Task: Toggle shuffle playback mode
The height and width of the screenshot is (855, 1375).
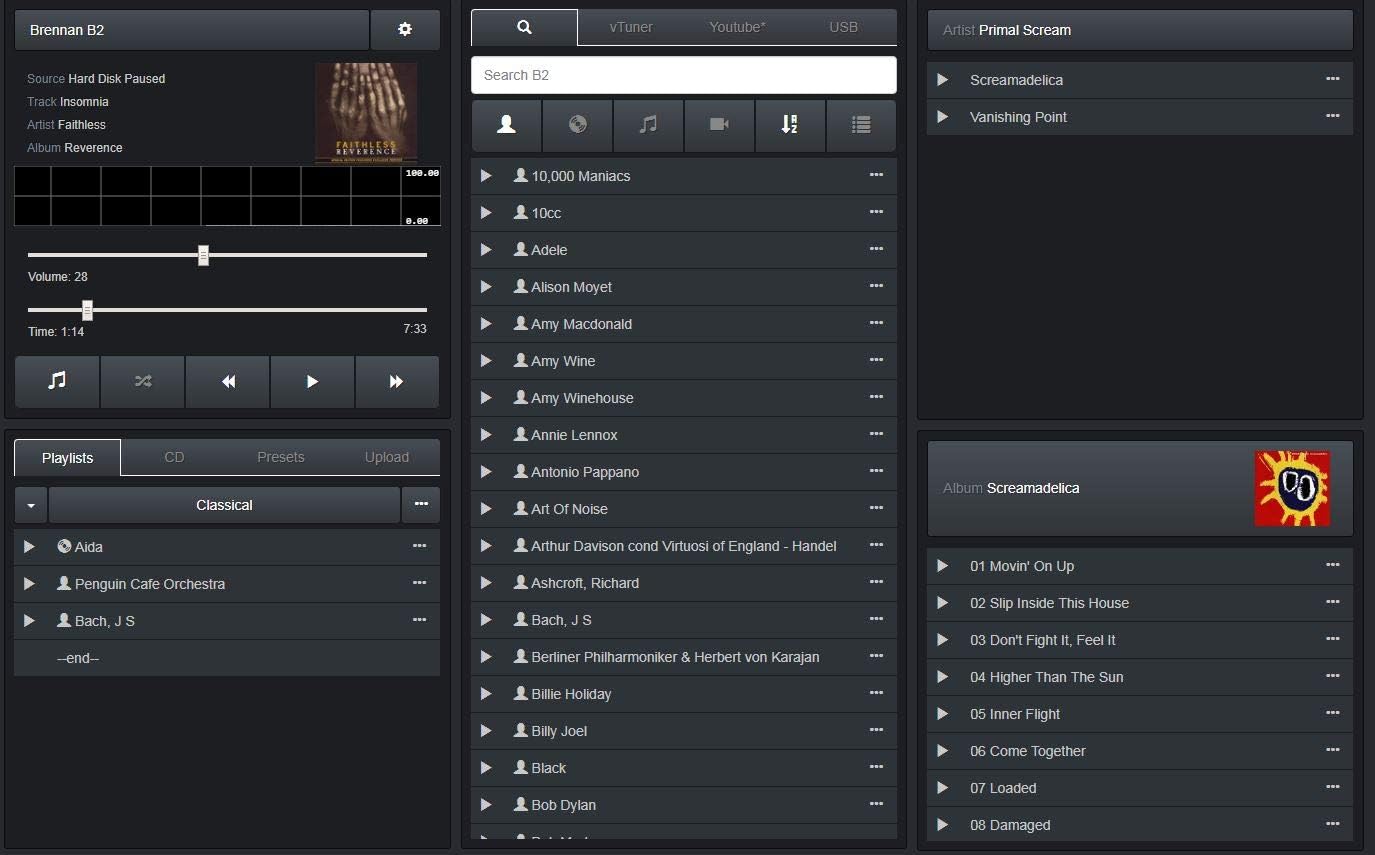Action: (143, 381)
